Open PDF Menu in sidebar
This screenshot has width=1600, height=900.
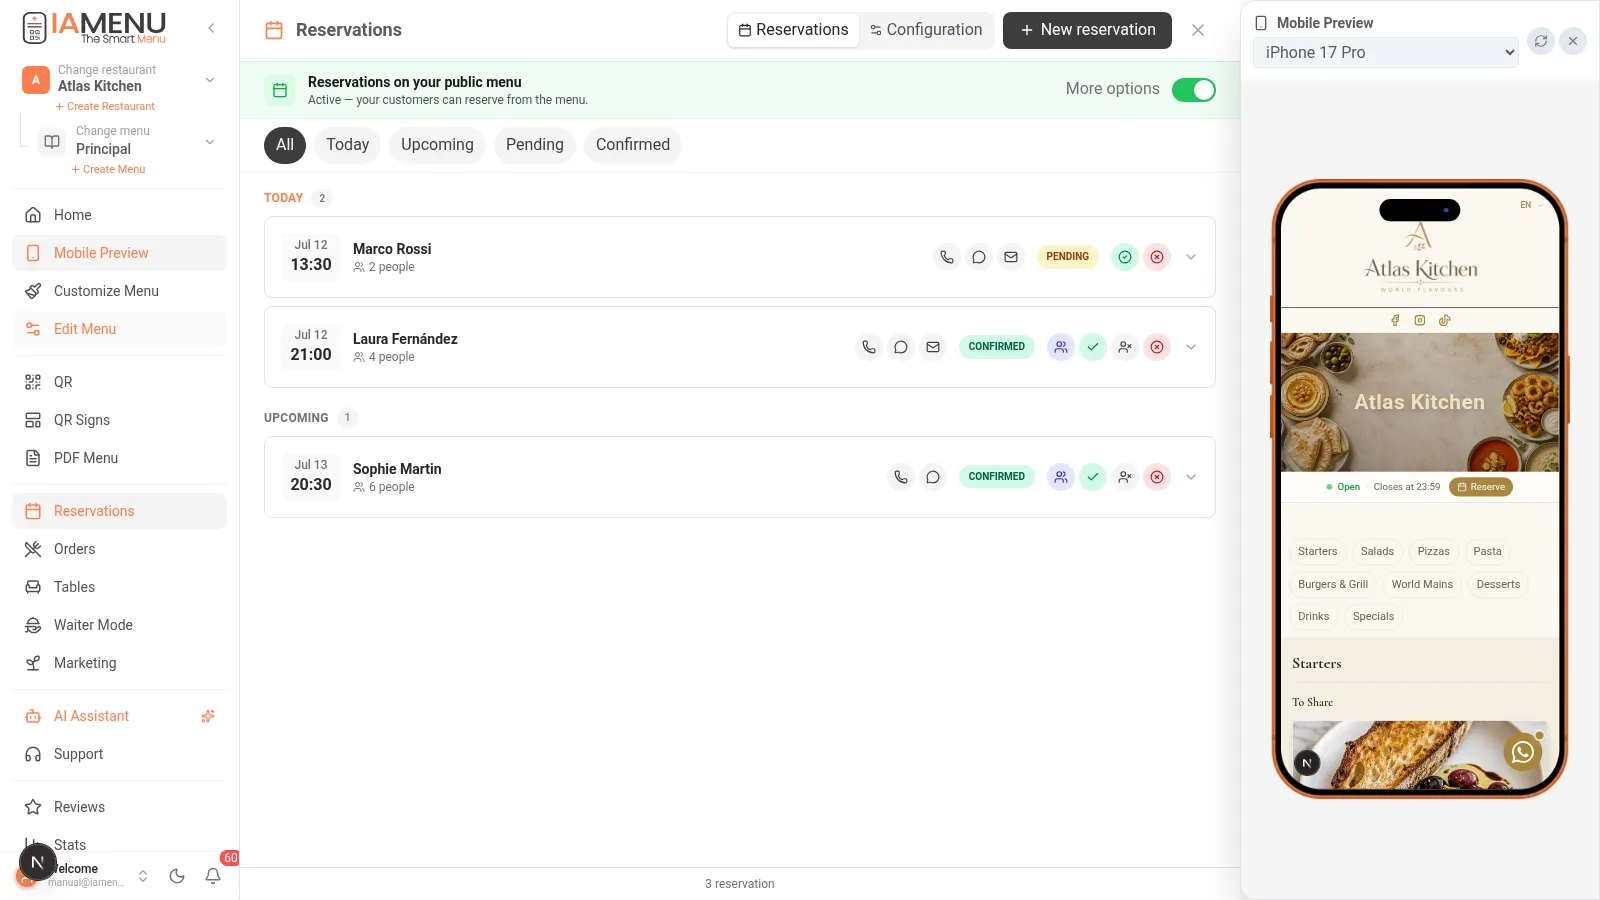[120, 458]
